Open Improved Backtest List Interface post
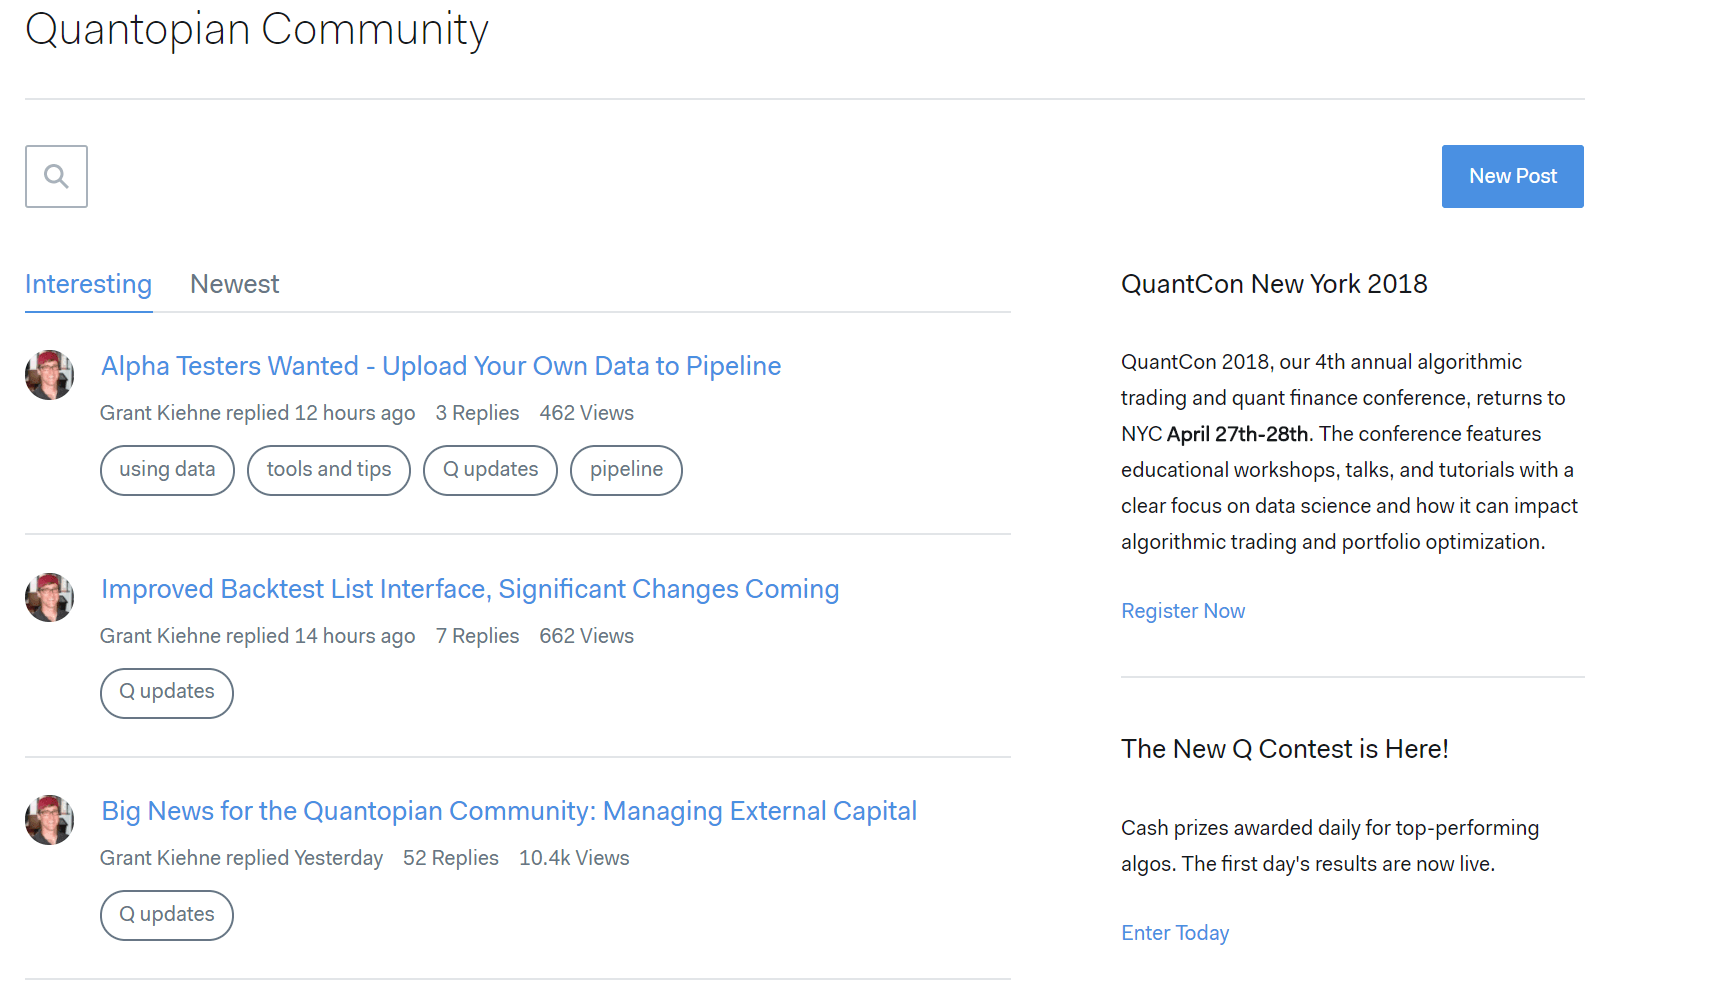 [x=470, y=589]
